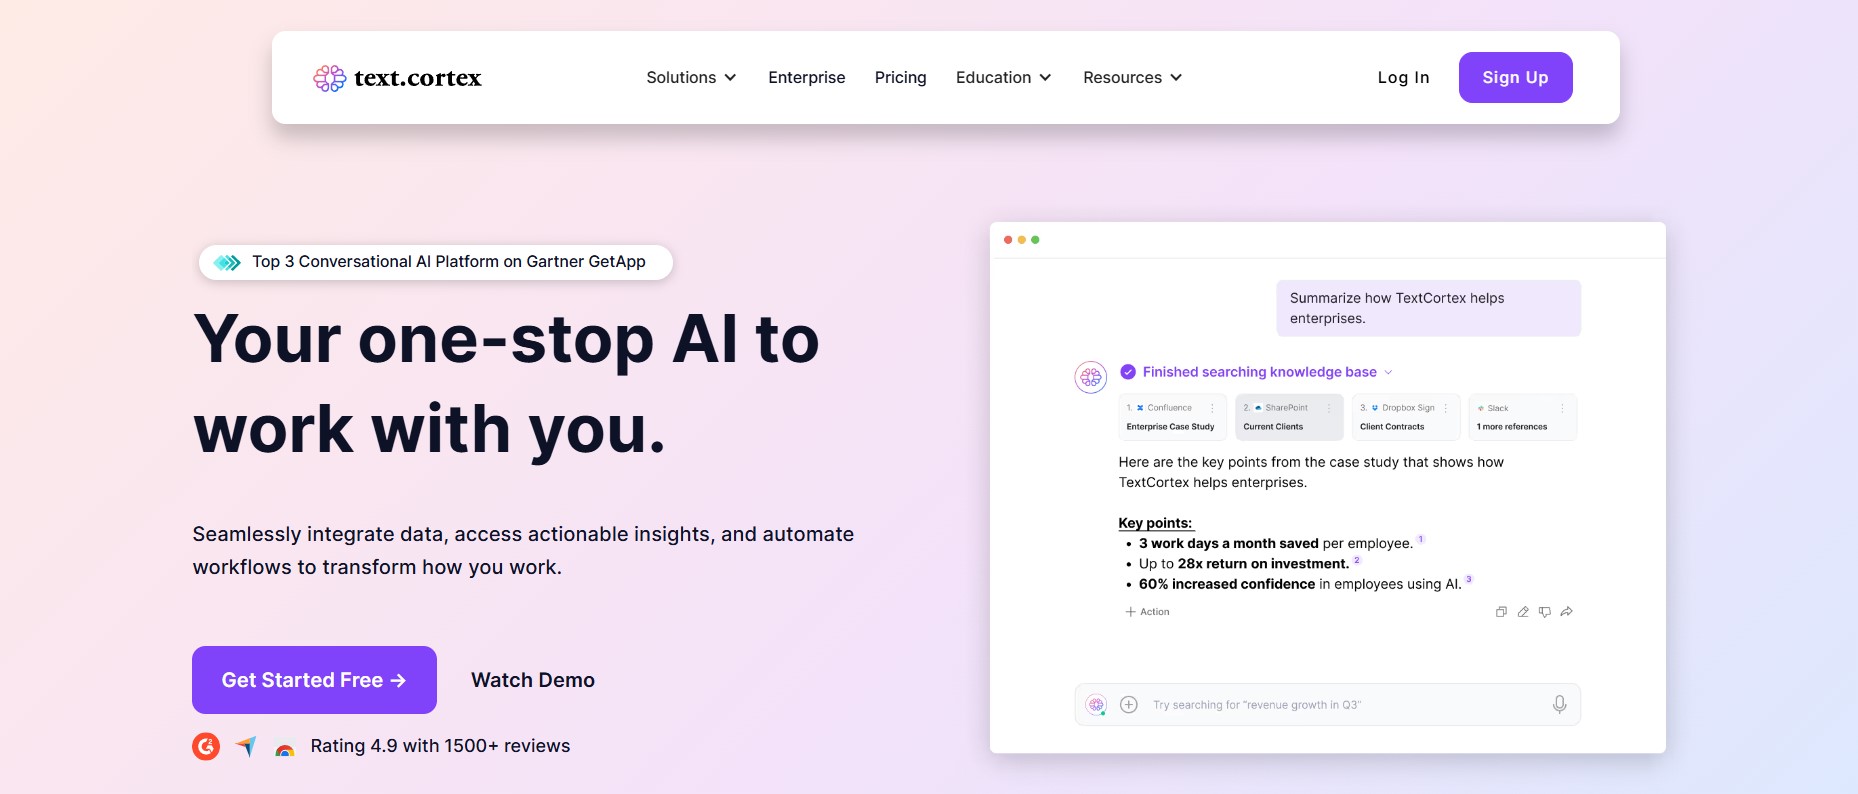
Task: Open the Pricing page
Action: [x=900, y=77]
